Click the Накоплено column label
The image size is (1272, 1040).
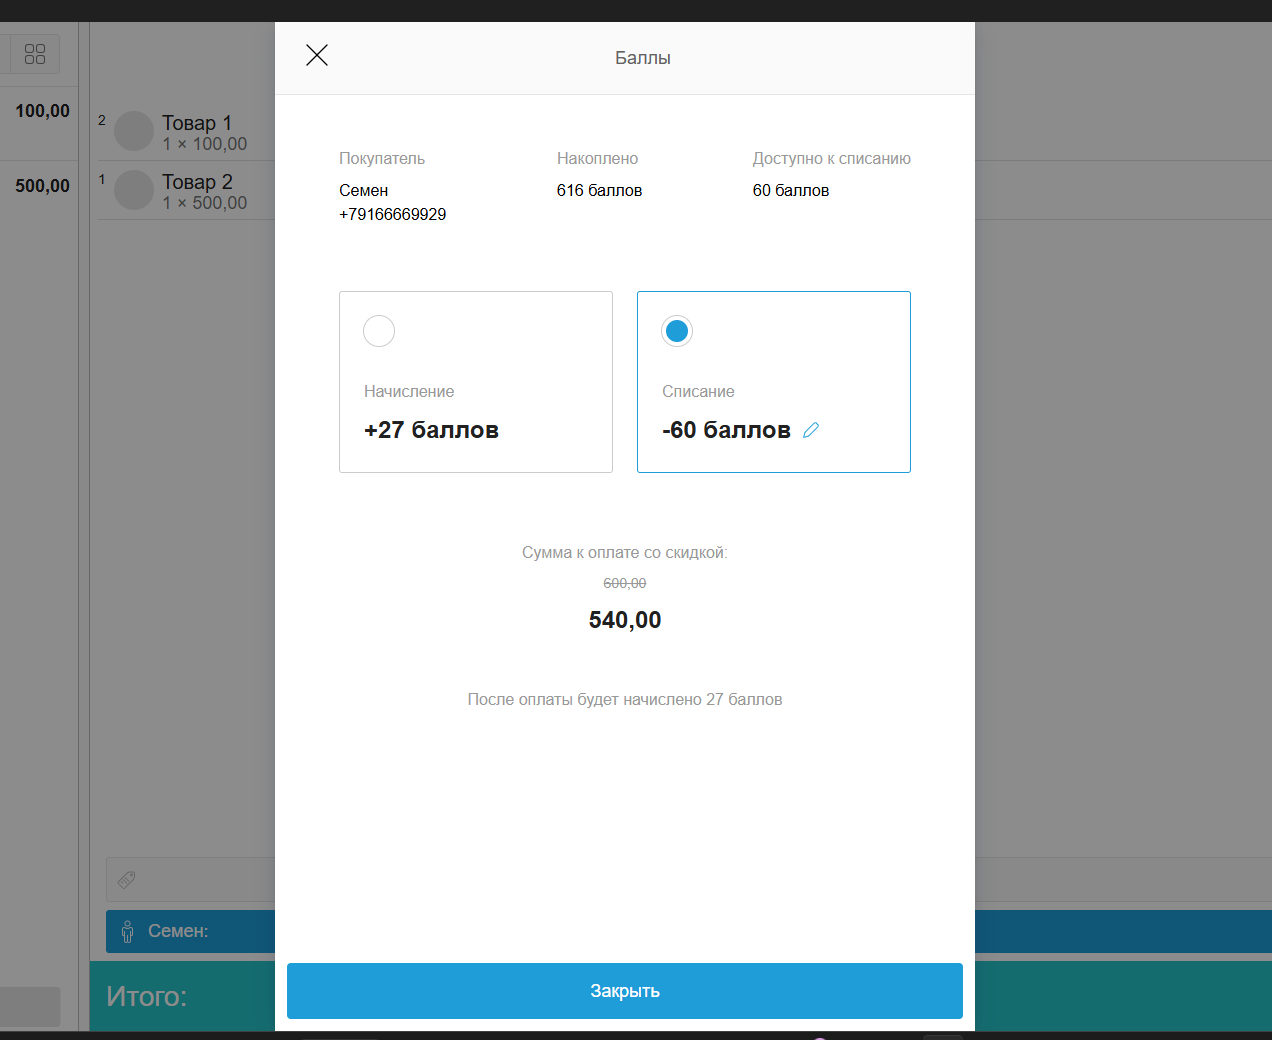(x=597, y=158)
